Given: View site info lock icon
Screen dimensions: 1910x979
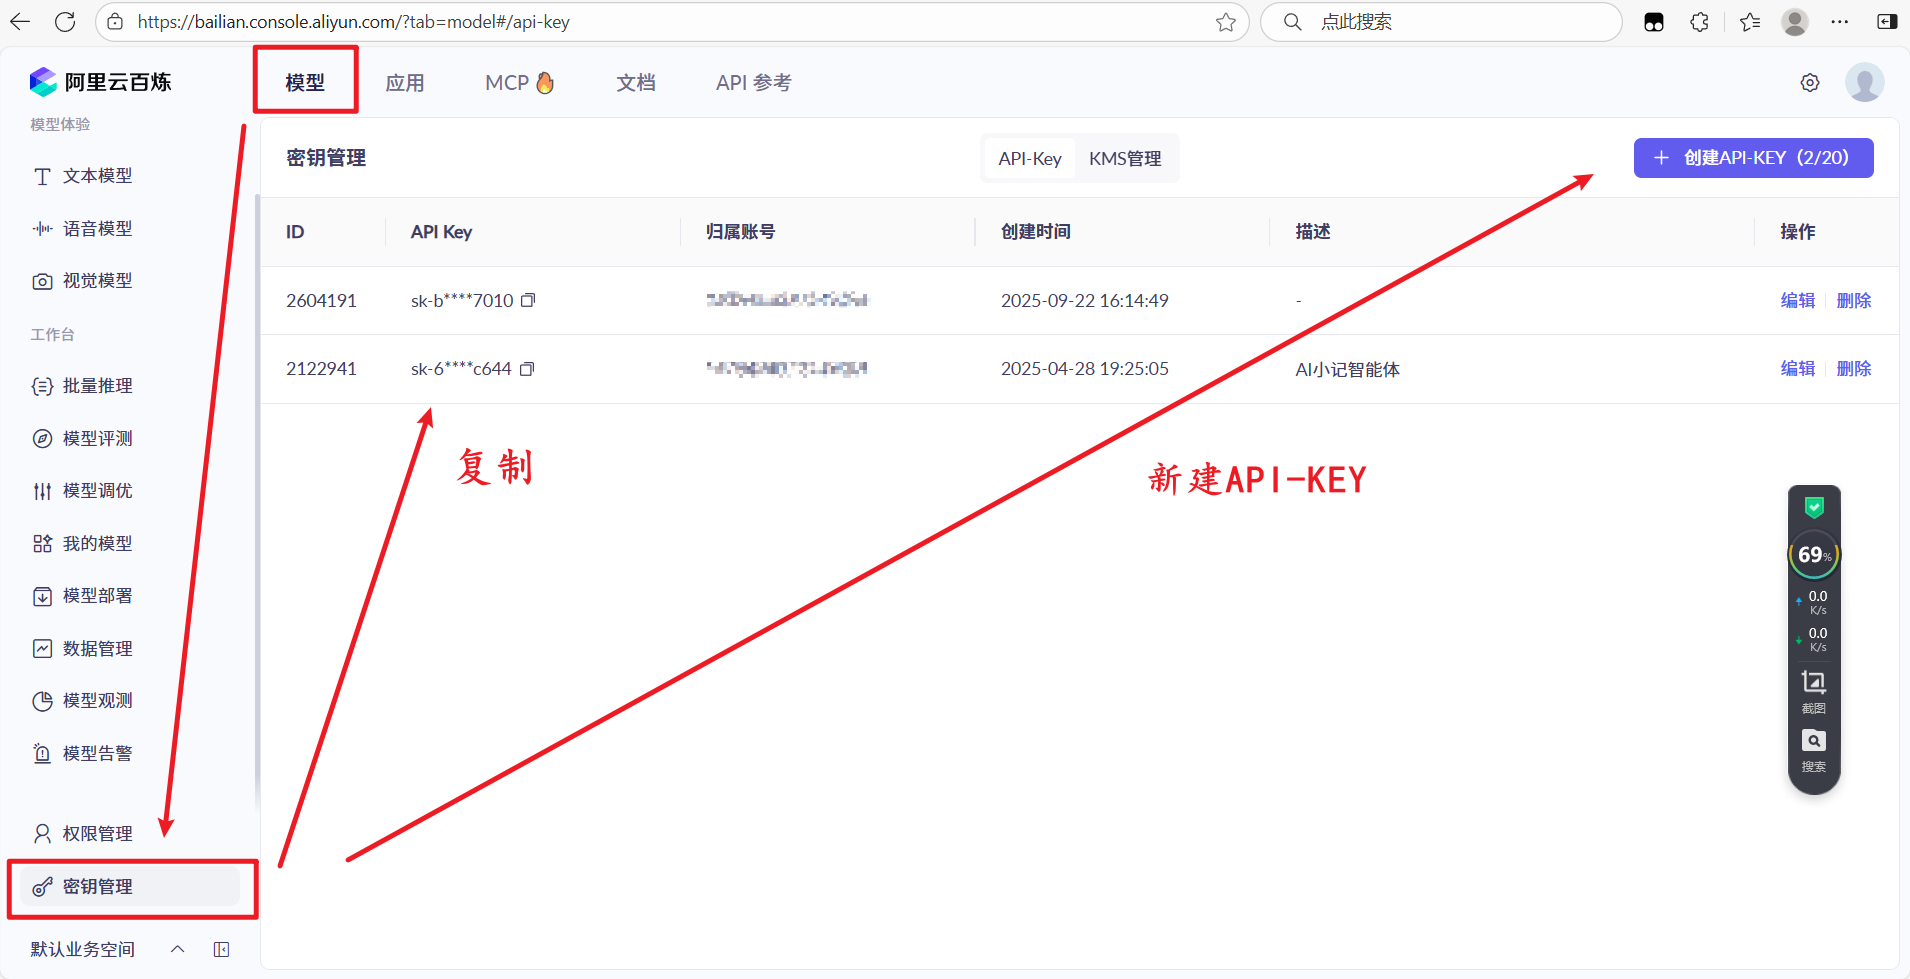Looking at the screenshot, I should 115,22.
